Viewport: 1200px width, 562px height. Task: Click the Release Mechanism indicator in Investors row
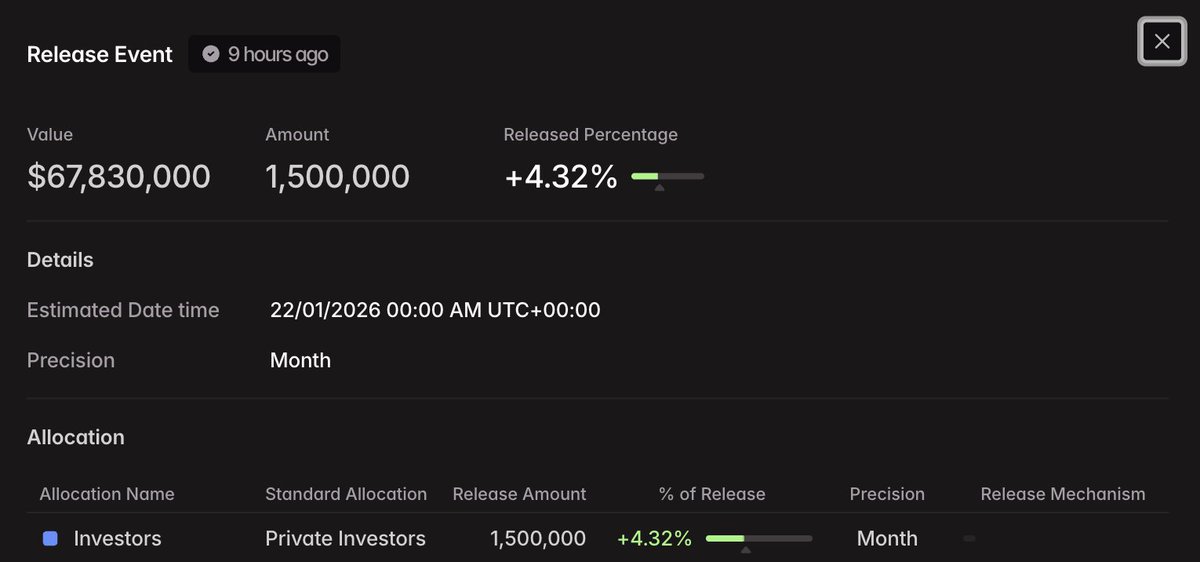click(969, 538)
